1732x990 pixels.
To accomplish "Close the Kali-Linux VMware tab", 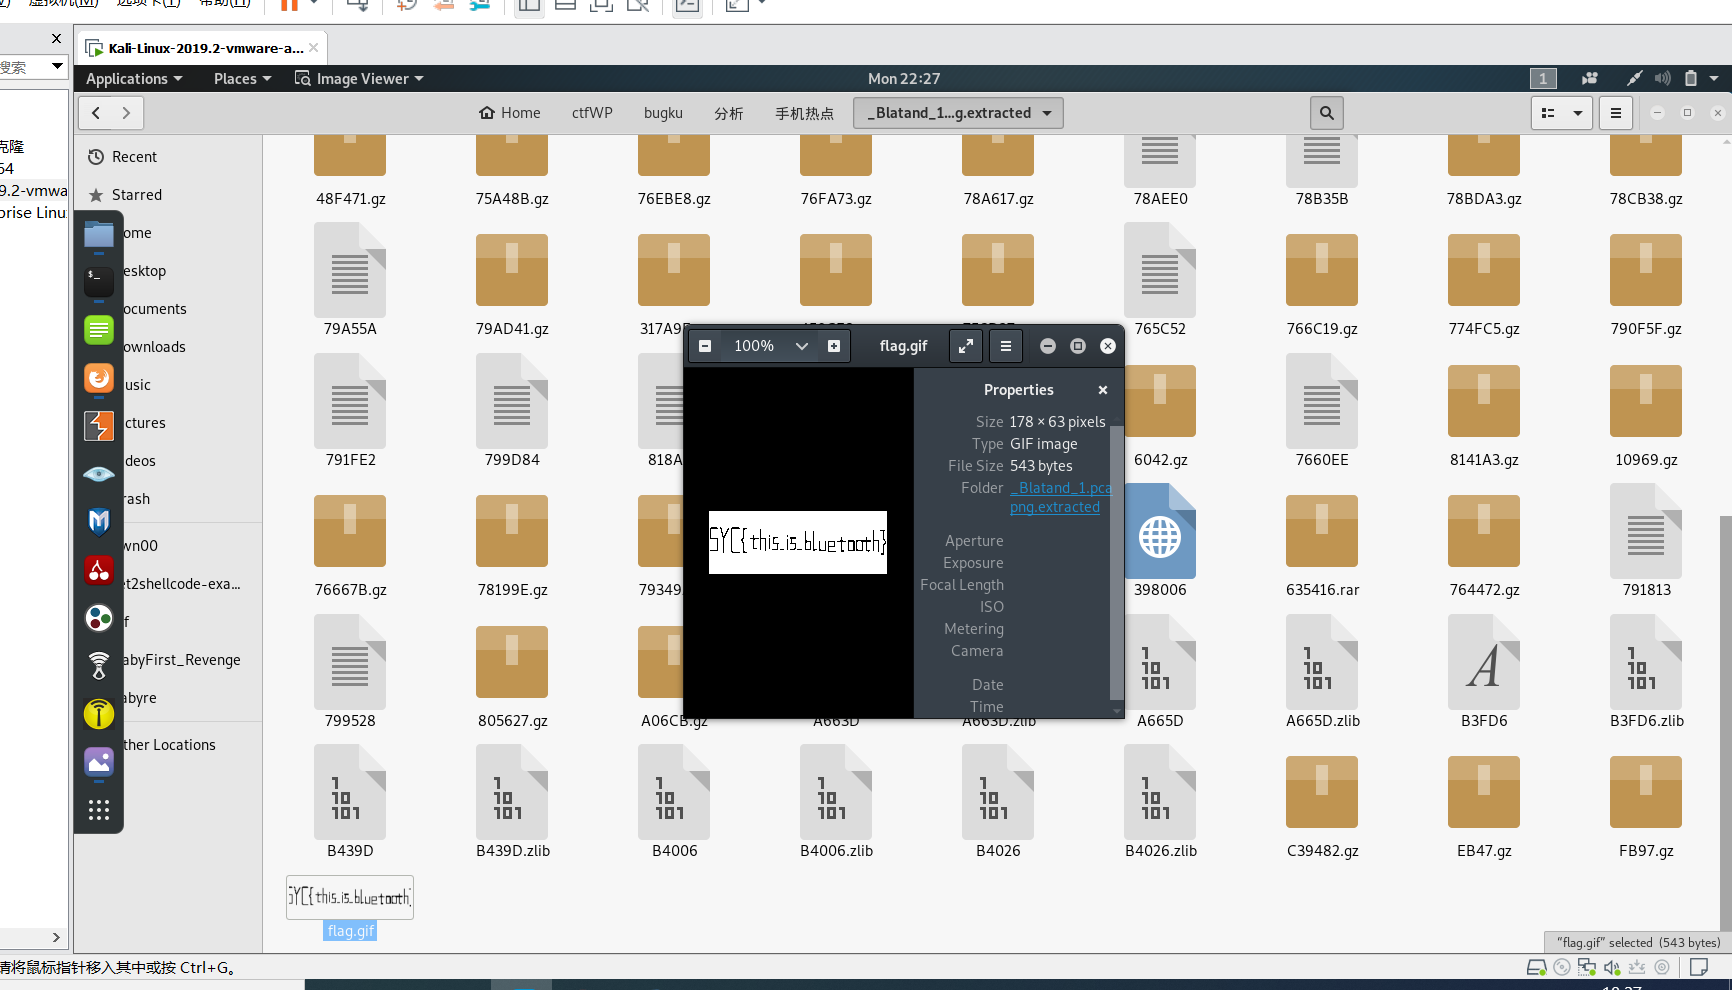I will [314, 48].
